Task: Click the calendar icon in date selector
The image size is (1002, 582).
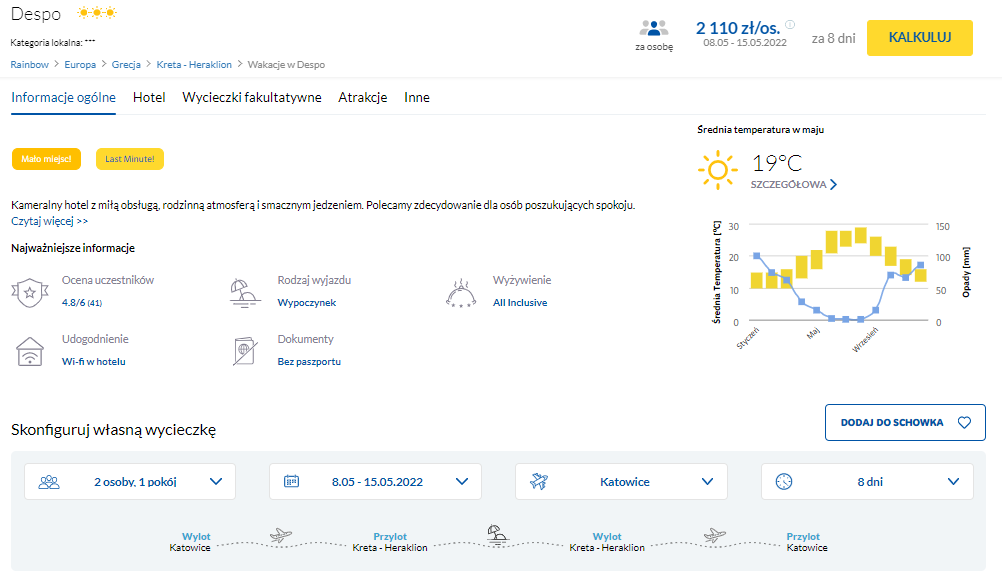Action: (x=292, y=481)
